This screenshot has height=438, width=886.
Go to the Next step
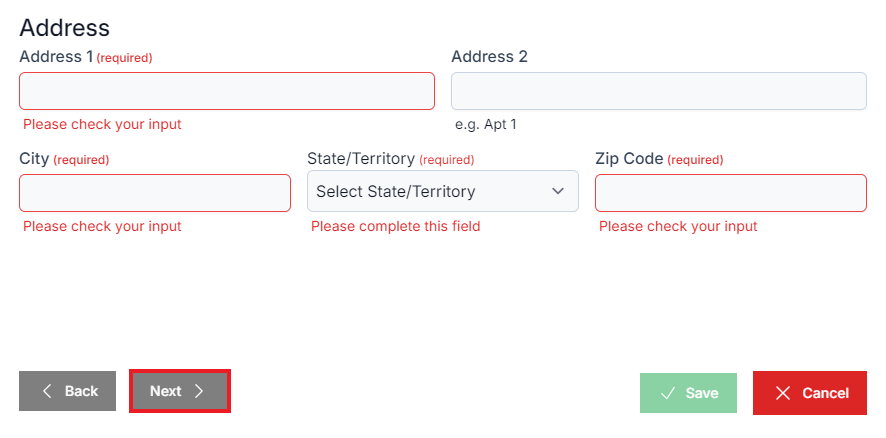click(180, 391)
